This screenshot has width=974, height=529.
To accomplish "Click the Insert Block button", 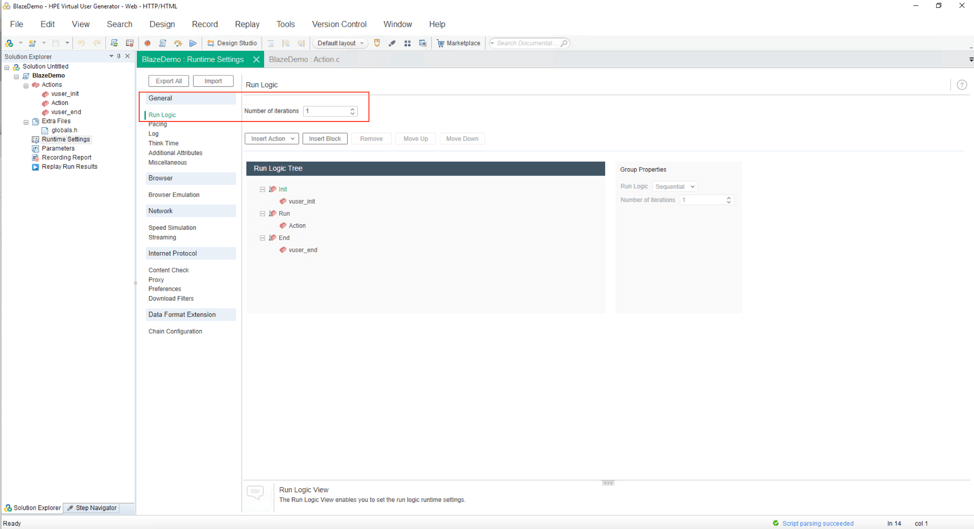I will tap(325, 138).
